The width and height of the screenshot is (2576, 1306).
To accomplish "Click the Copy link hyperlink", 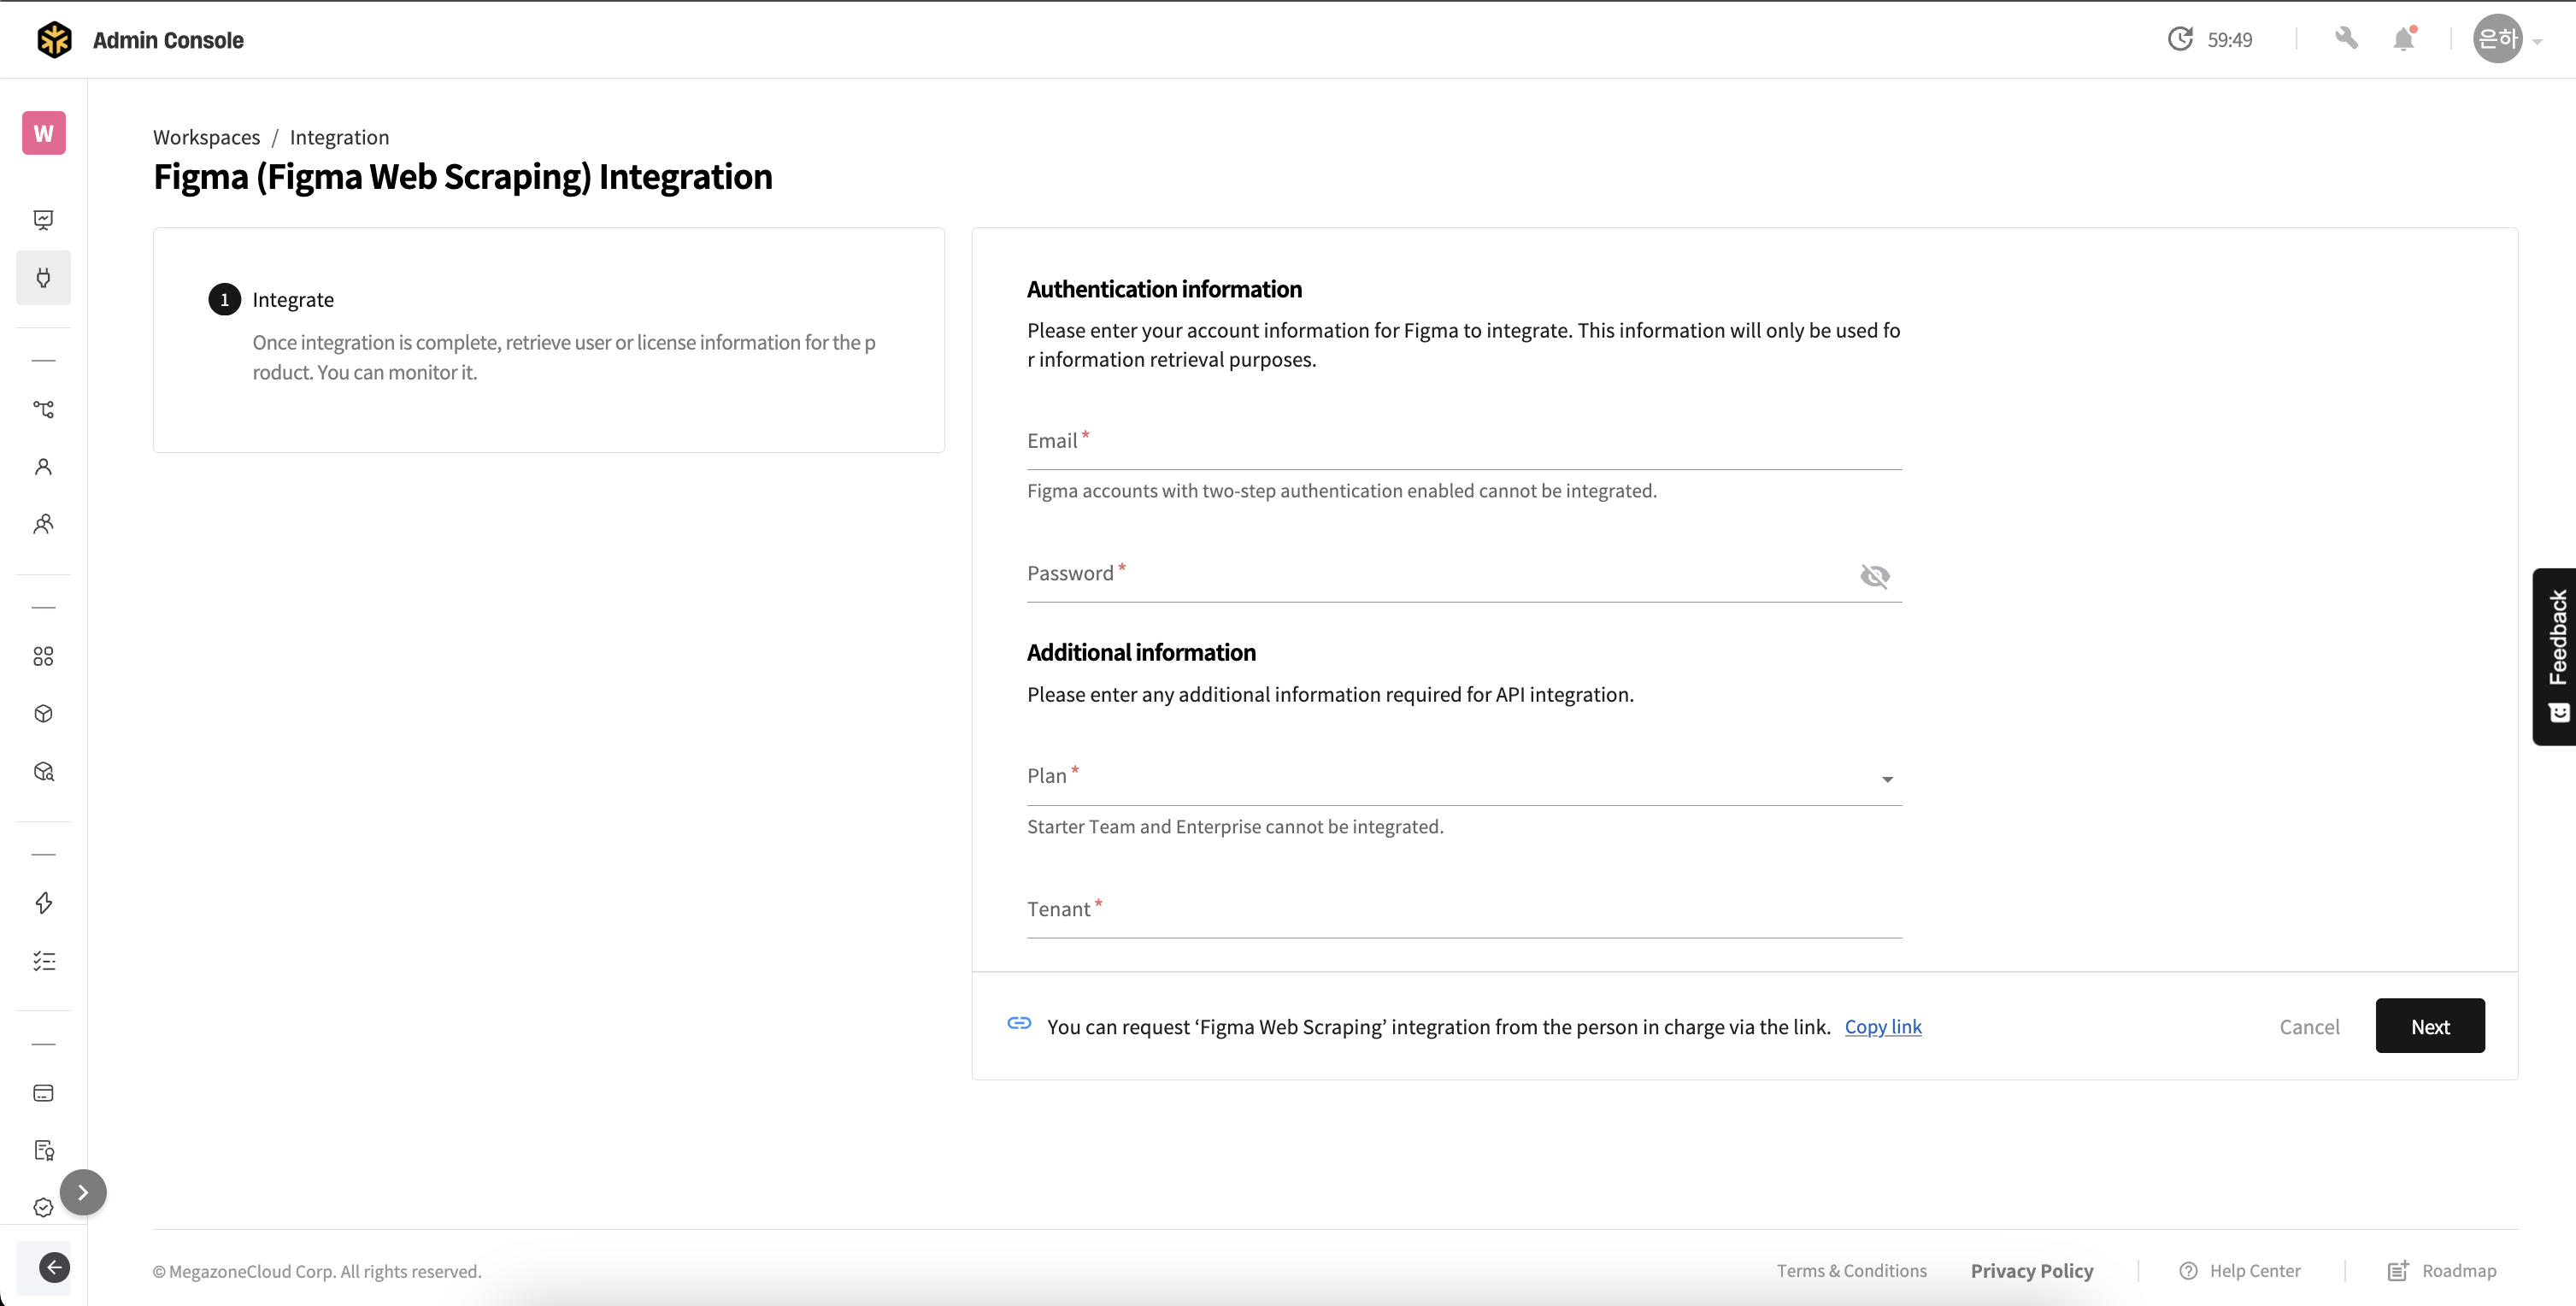I will pos(1882,1026).
